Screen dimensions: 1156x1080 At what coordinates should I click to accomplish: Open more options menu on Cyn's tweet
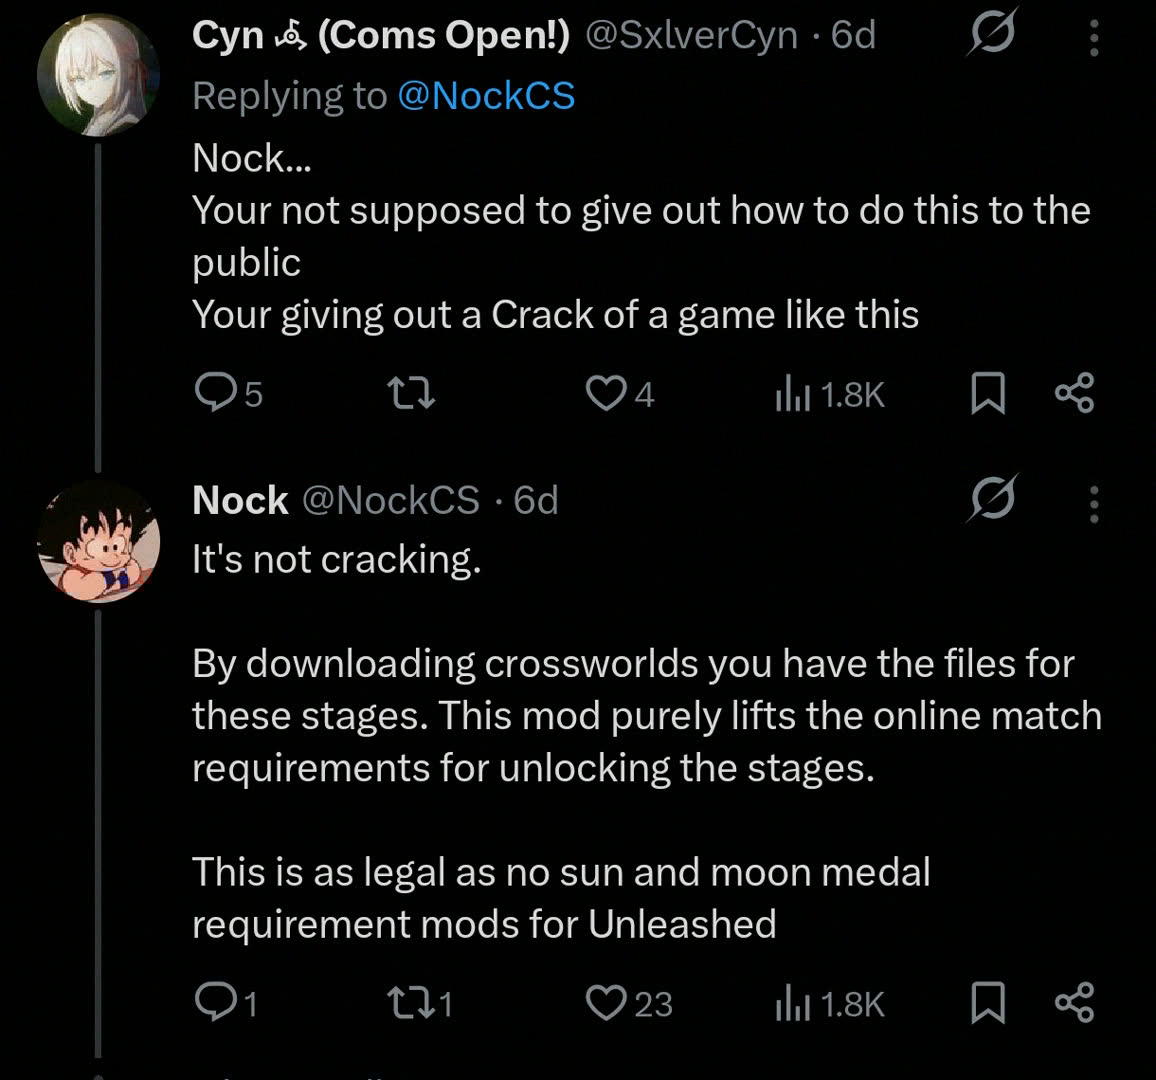click(x=1094, y=38)
